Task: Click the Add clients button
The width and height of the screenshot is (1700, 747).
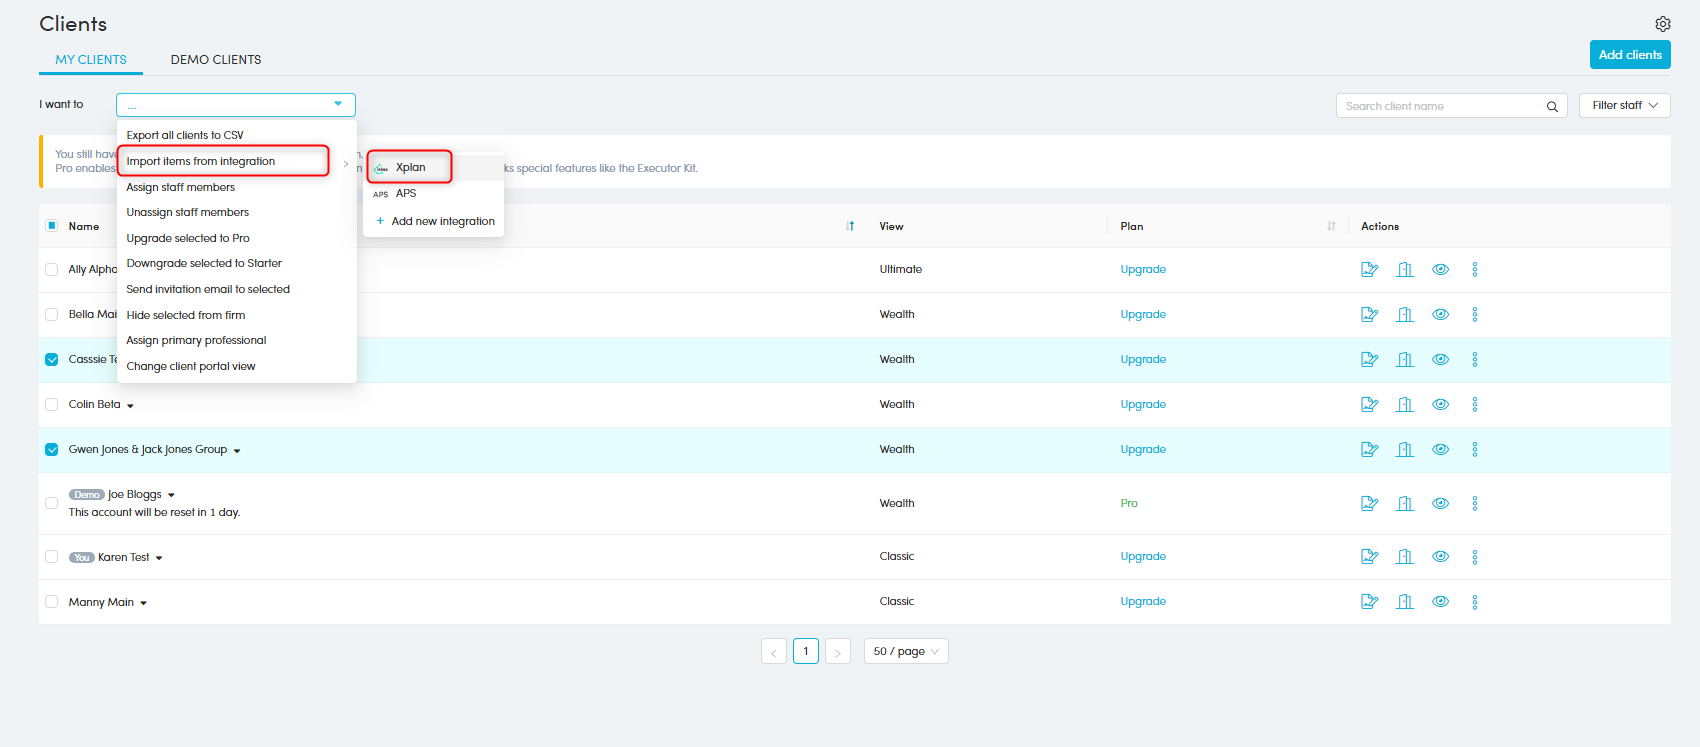Action: tap(1629, 55)
